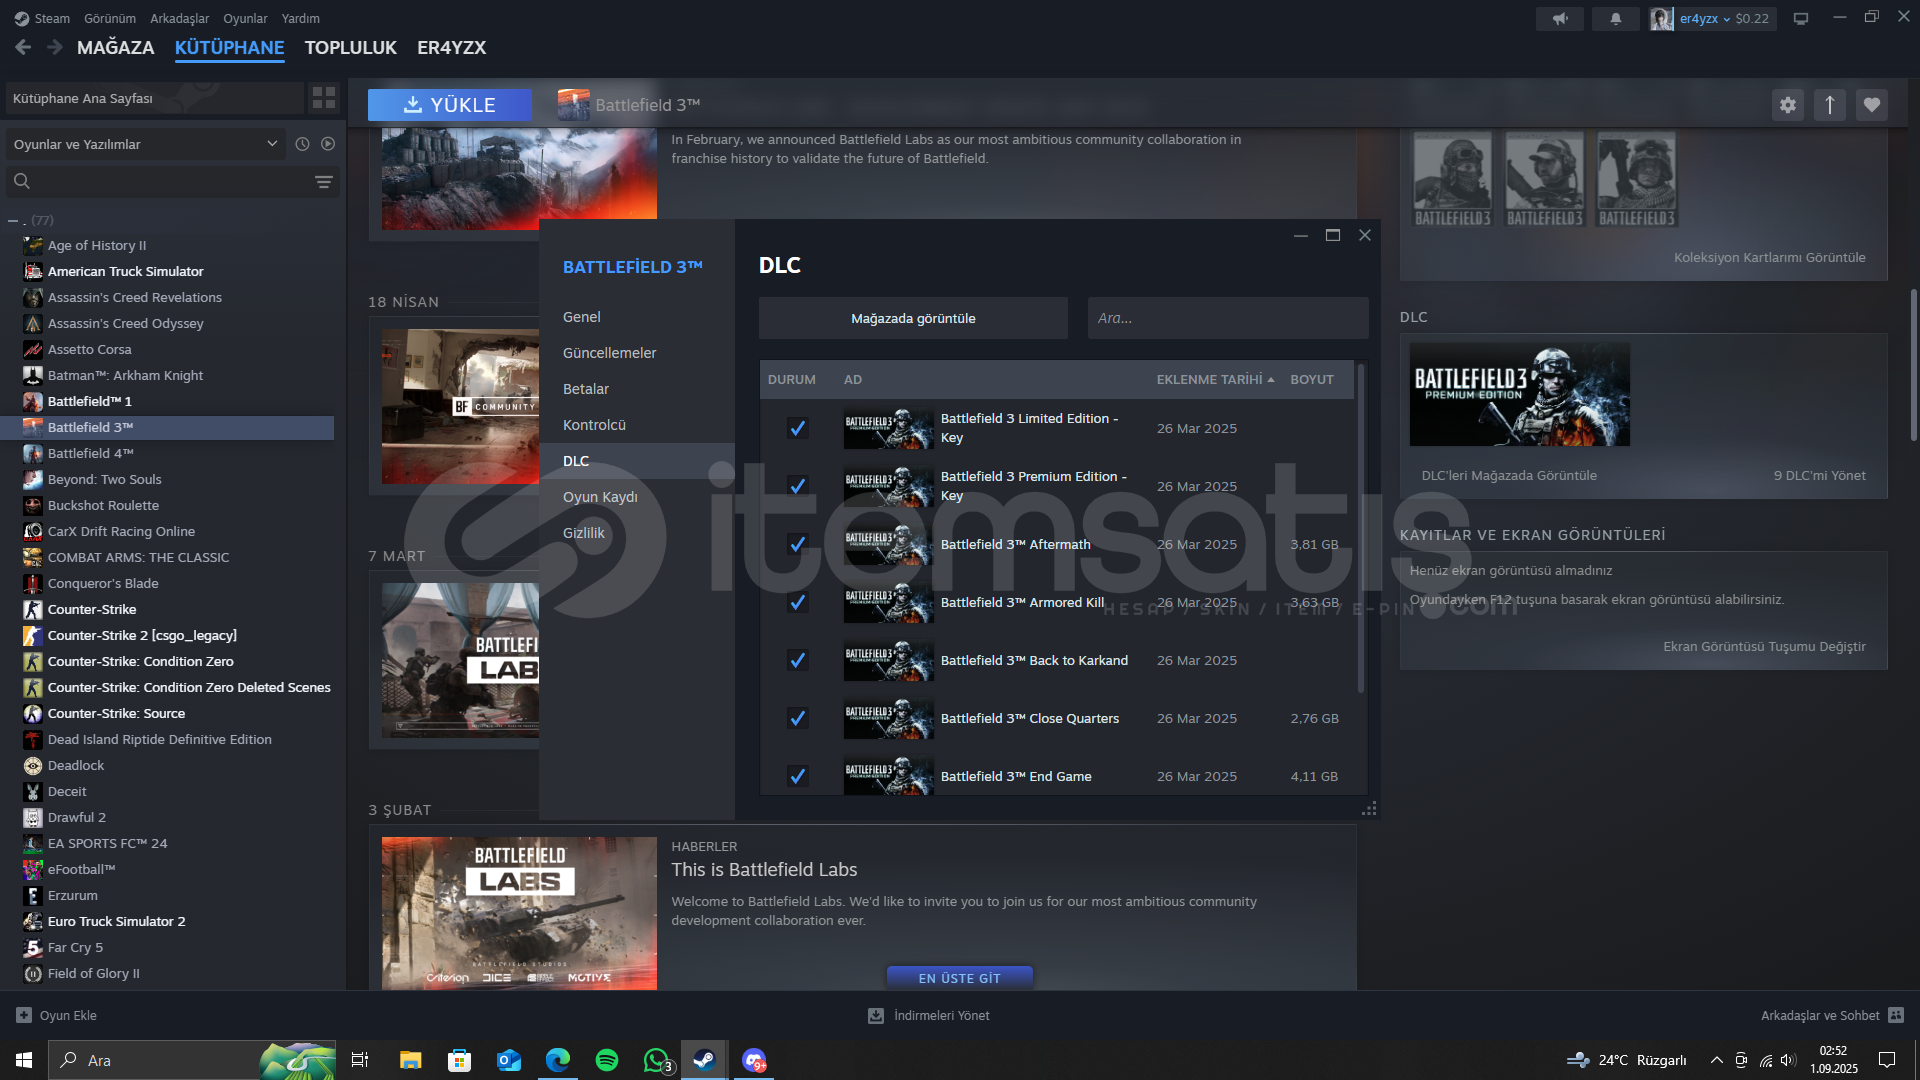Uncheck Battlefield 3 Limited Edition Key checkbox
This screenshot has height=1080, width=1920.
tap(797, 428)
